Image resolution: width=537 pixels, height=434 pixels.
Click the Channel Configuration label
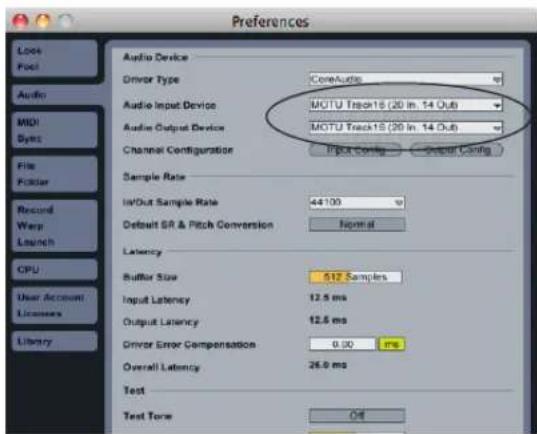tap(178, 150)
